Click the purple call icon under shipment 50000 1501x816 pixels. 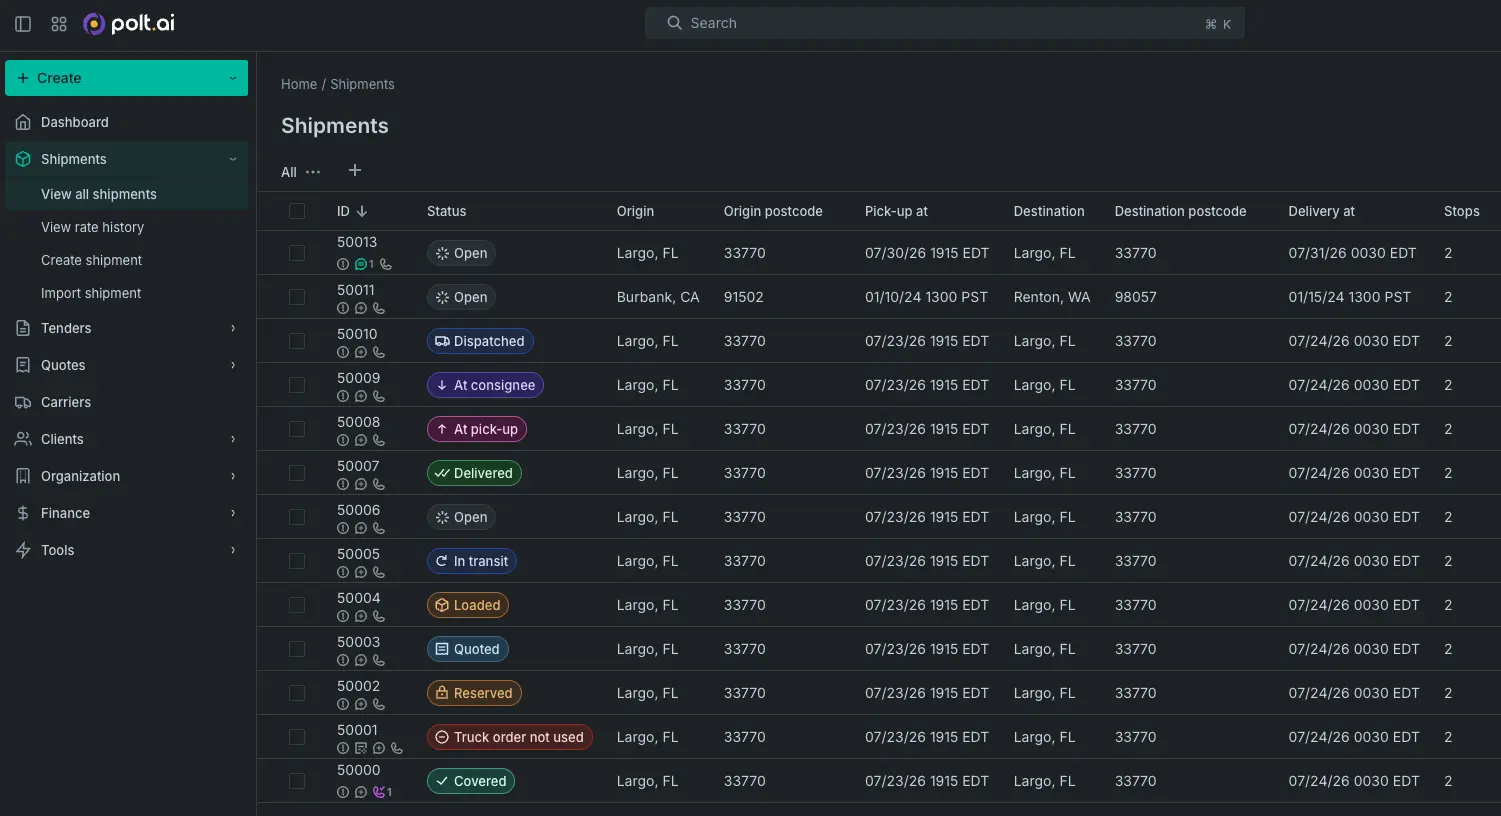pyautogui.click(x=379, y=792)
